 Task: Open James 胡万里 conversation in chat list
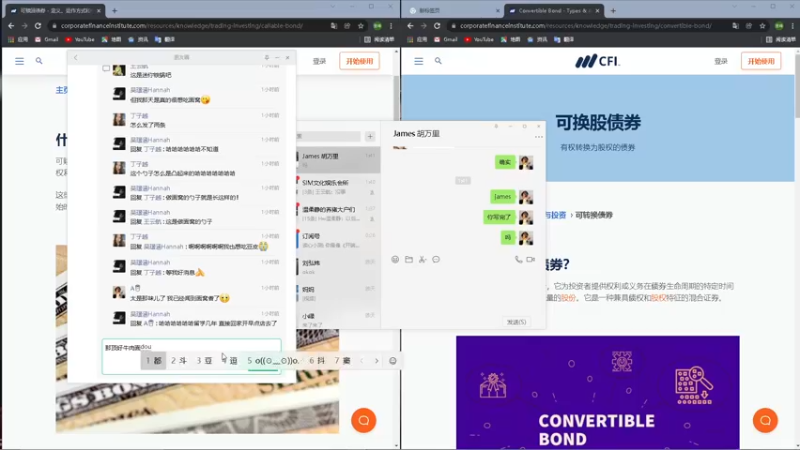coord(338,160)
